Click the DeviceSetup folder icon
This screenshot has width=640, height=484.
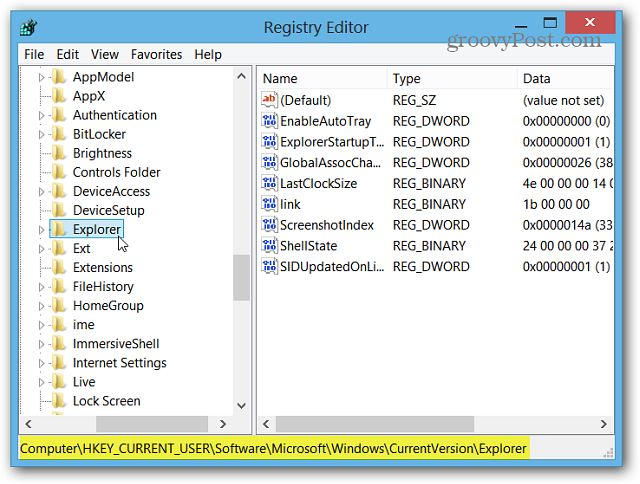click(x=60, y=210)
